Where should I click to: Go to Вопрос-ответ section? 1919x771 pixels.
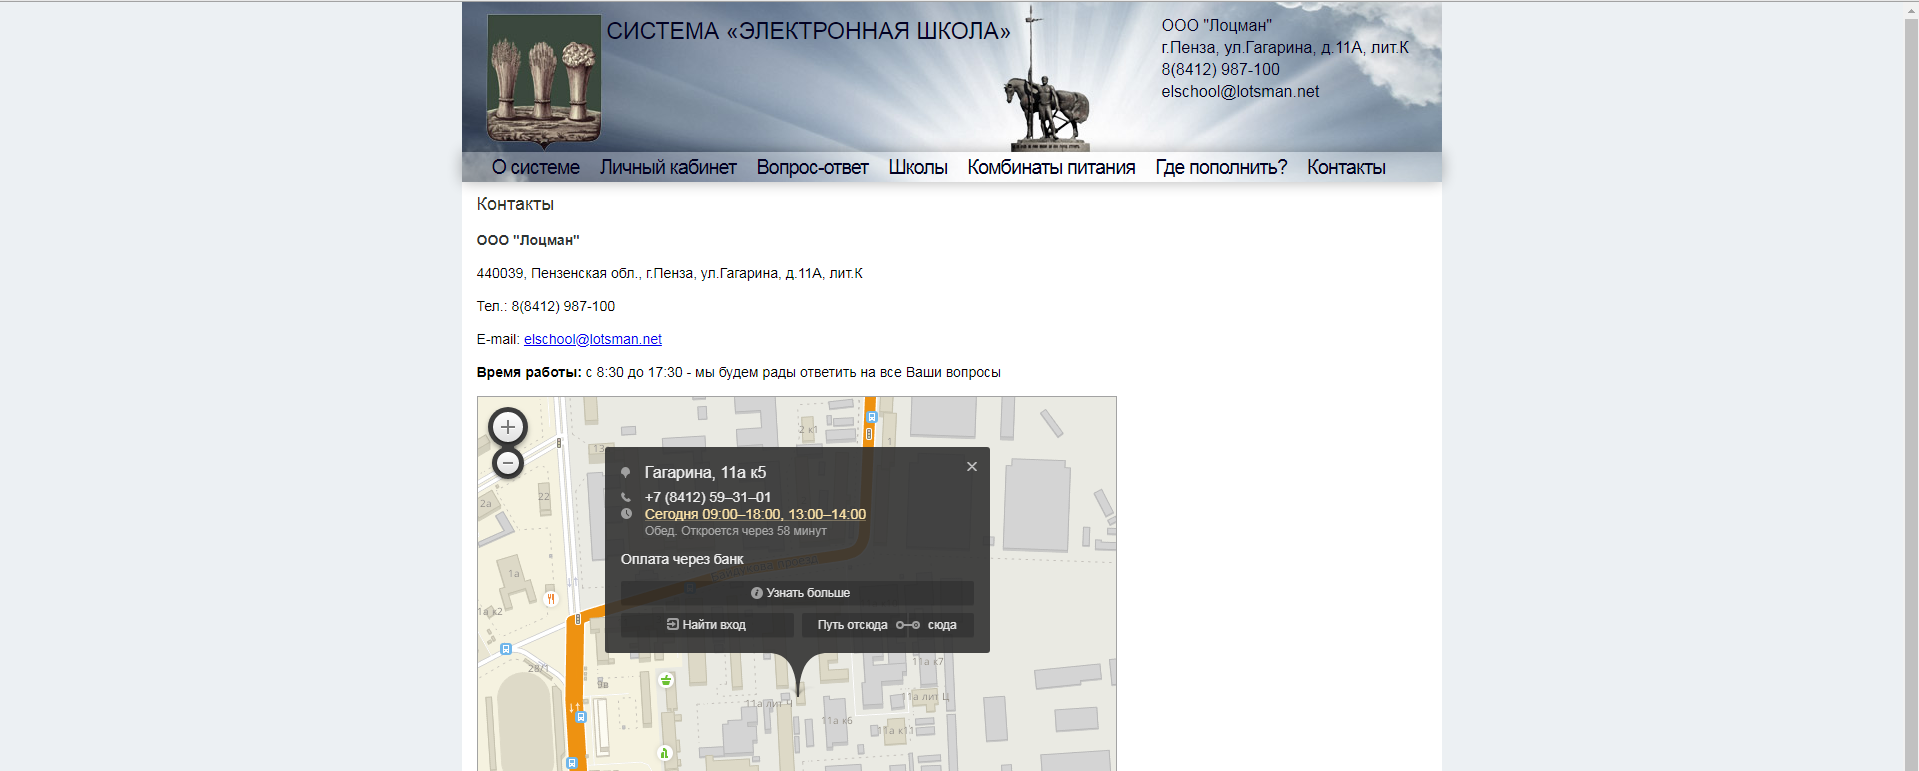point(812,167)
